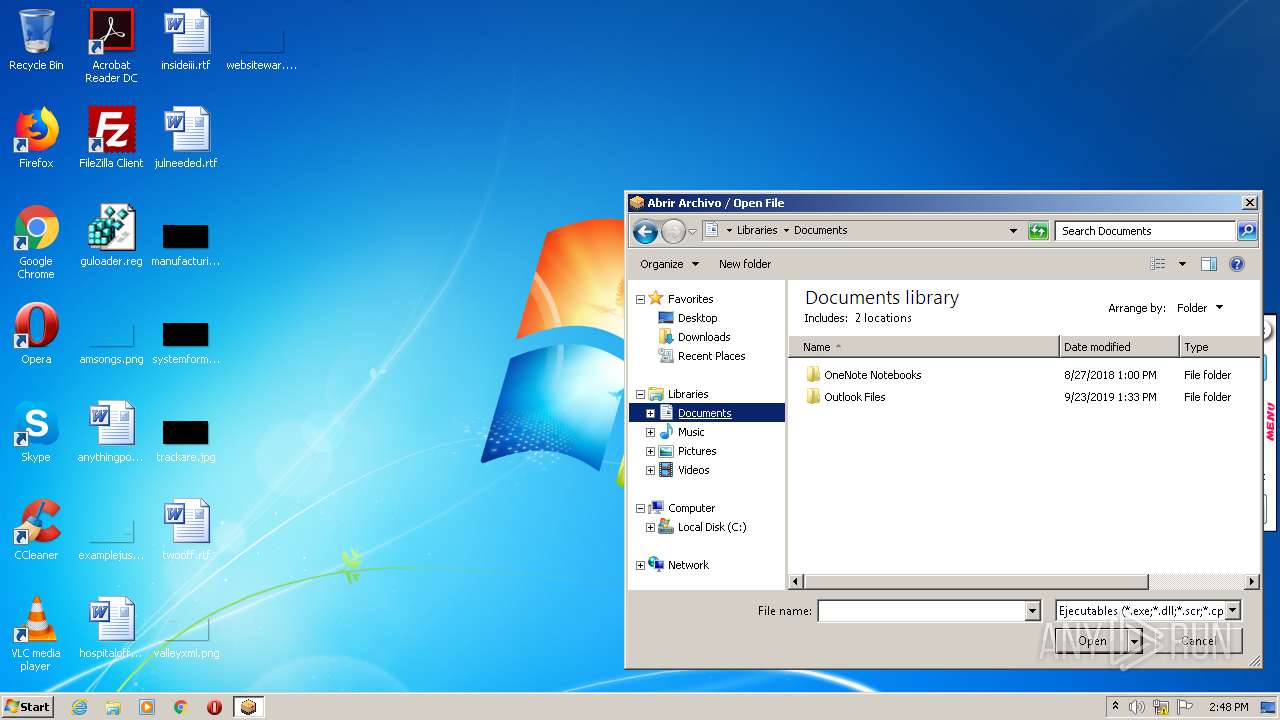Viewport: 1280px width, 720px height.
Task: Launch Skype desktop shortcut
Action: click(36, 432)
